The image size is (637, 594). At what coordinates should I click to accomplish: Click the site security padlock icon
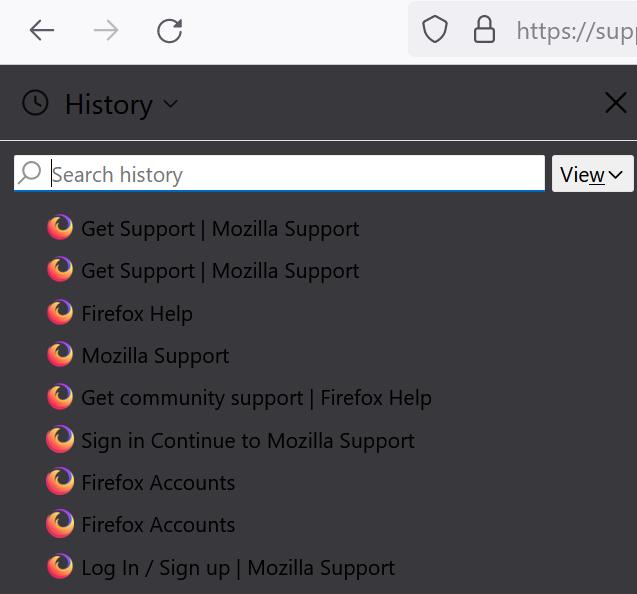[484, 29]
